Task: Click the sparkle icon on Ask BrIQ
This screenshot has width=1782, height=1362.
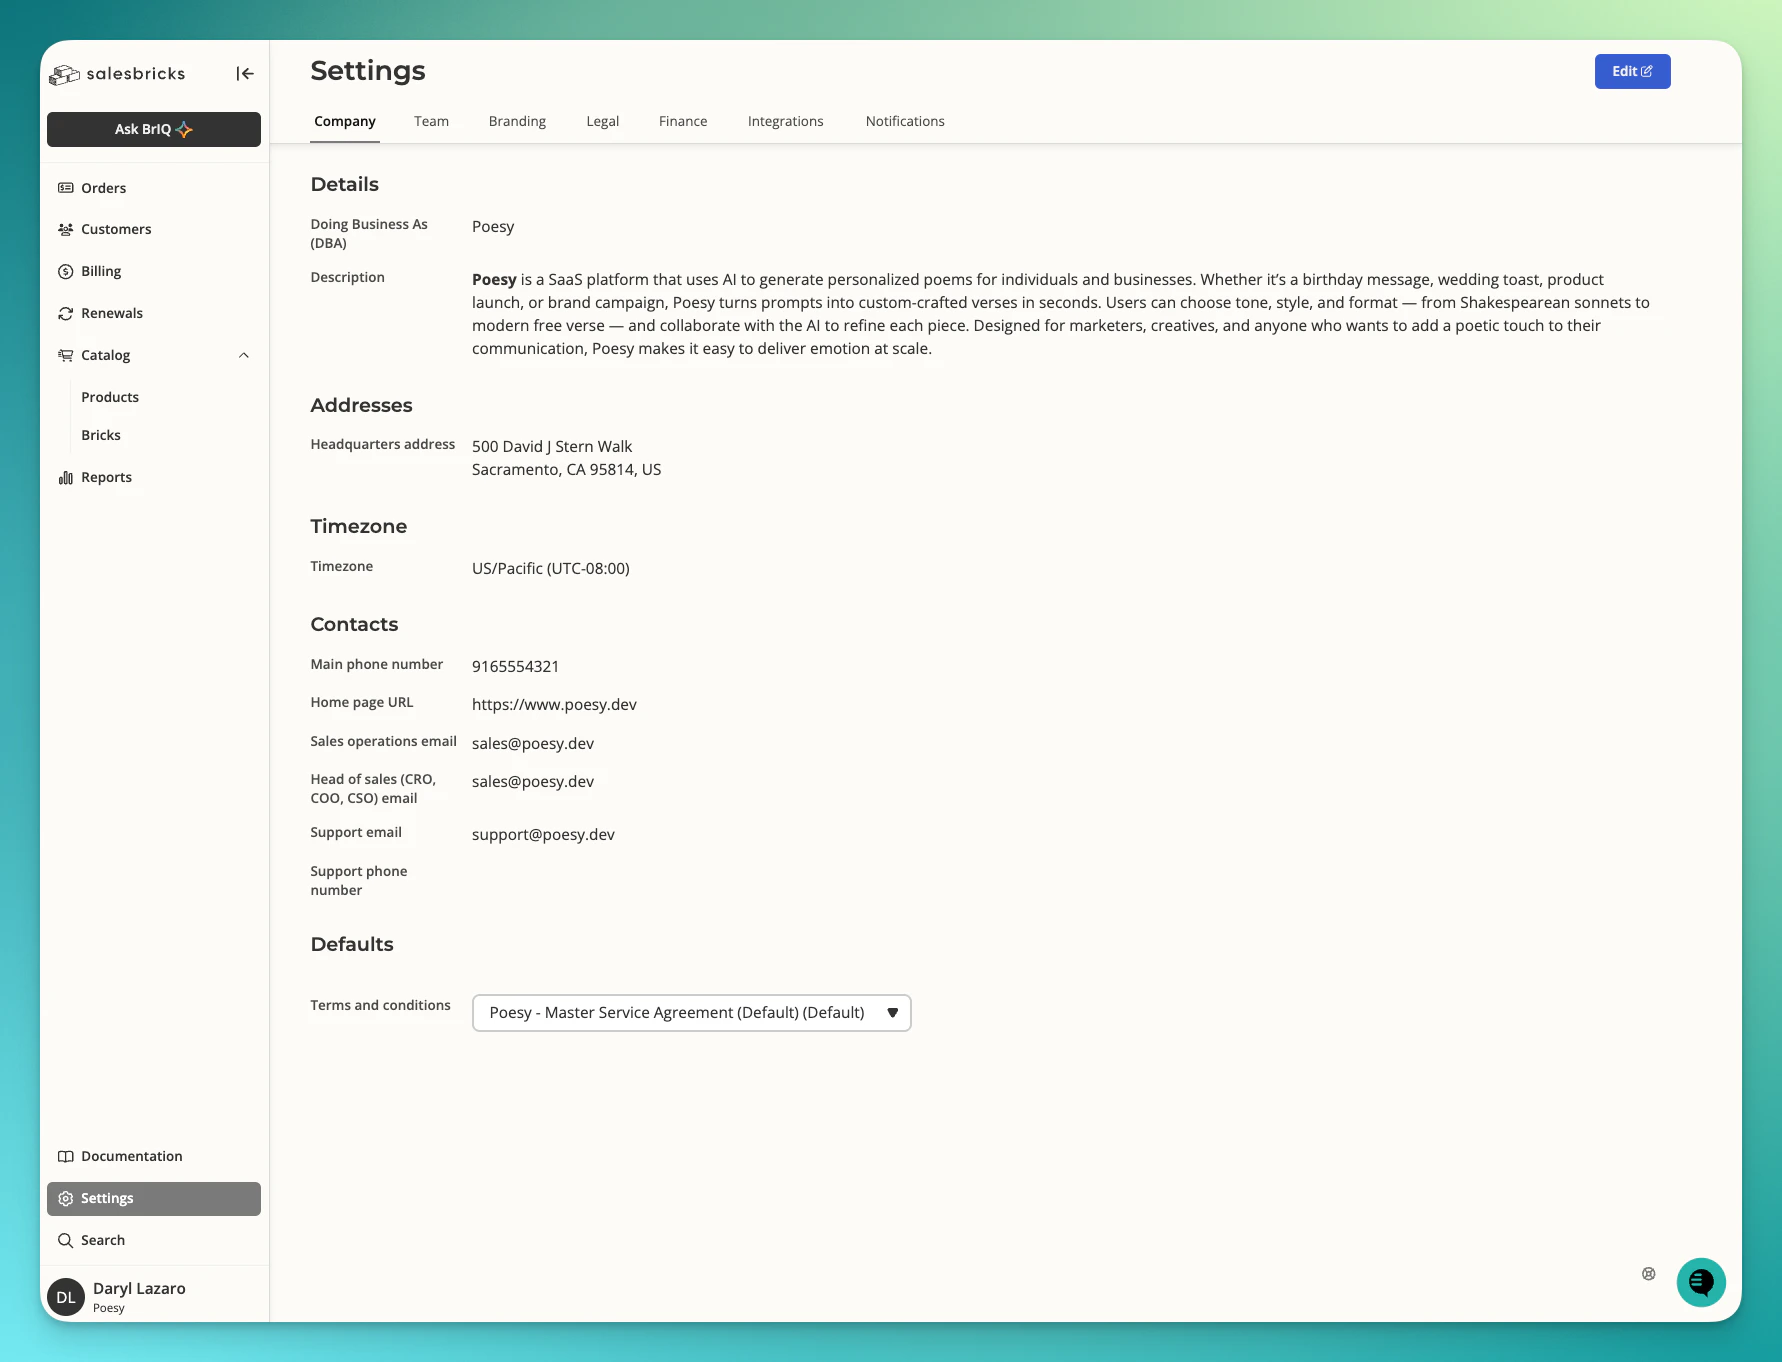Action: coord(184,130)
